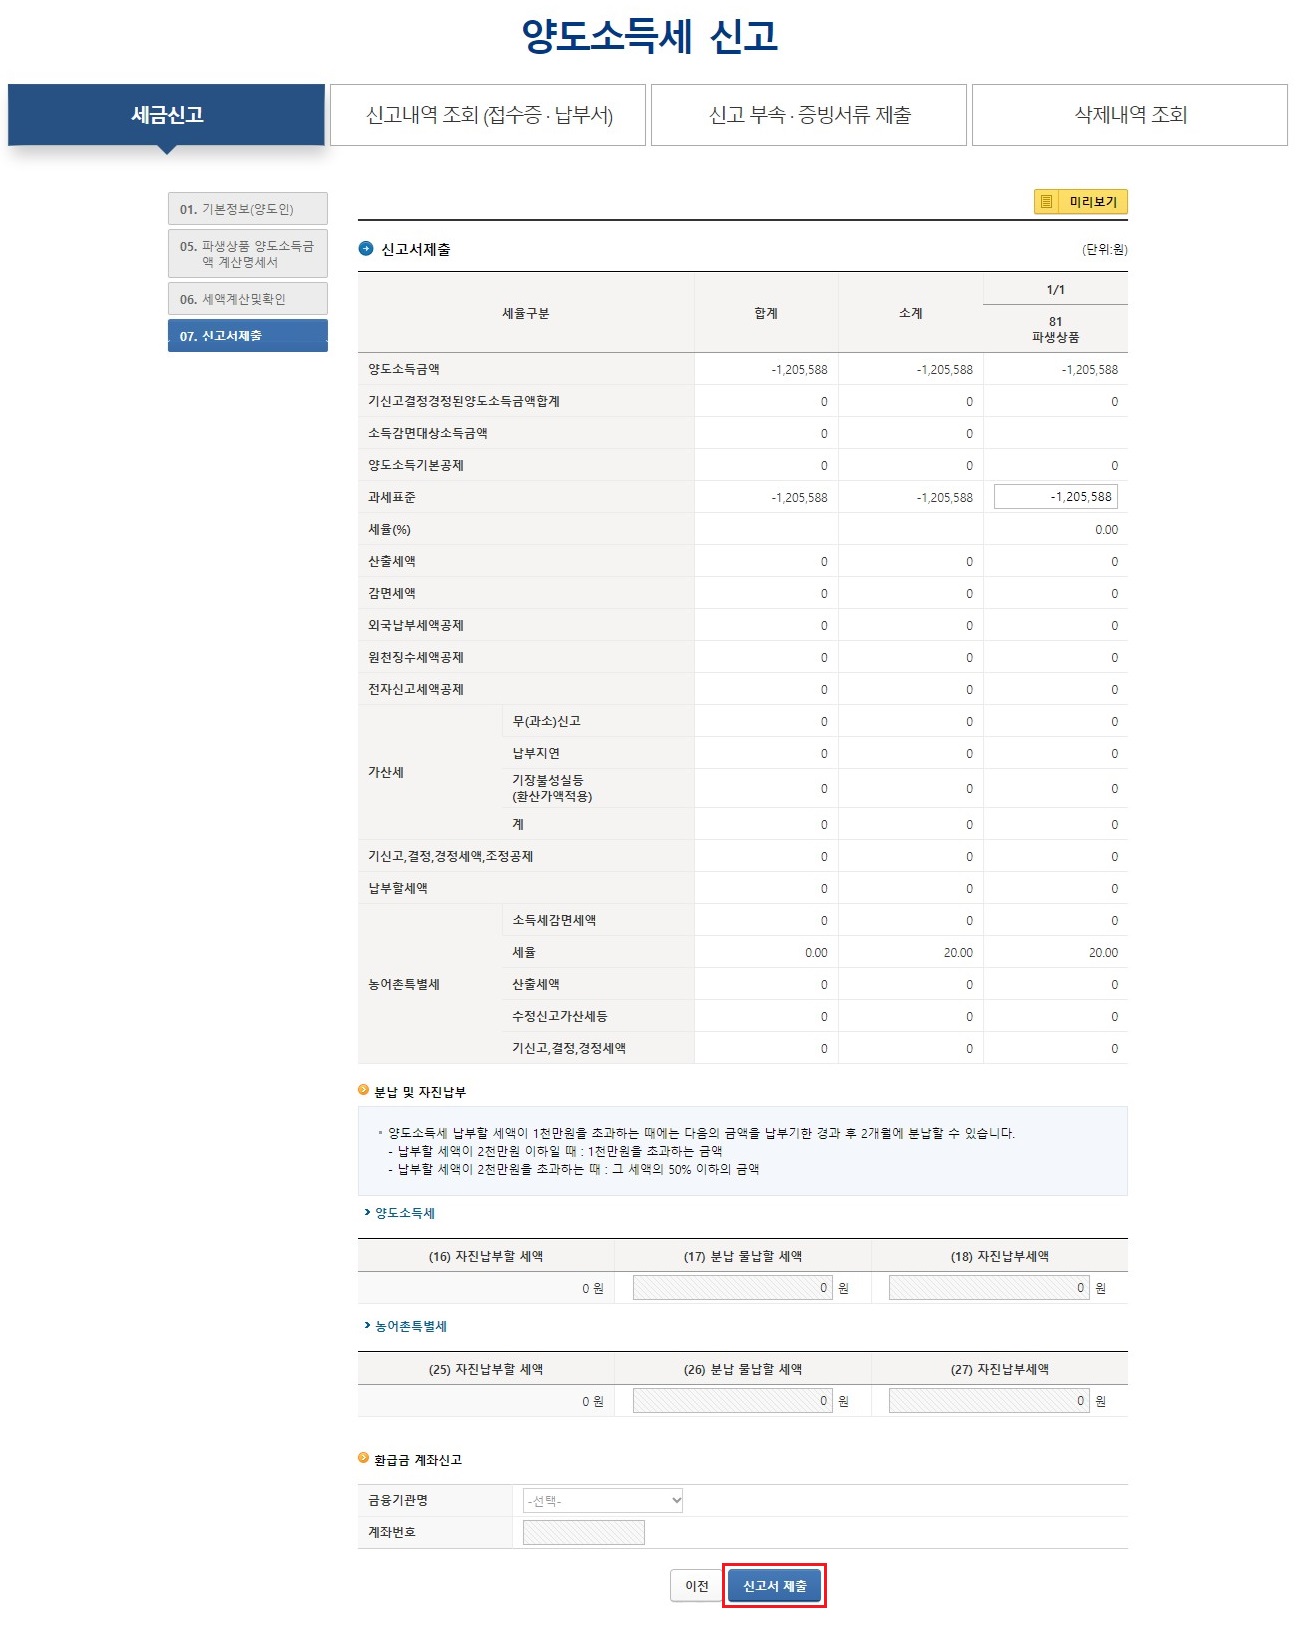The width and height of the screenshot is (1301, 1625).
Task: Click the 전자신고세액공제 row label
Action: 416,689
